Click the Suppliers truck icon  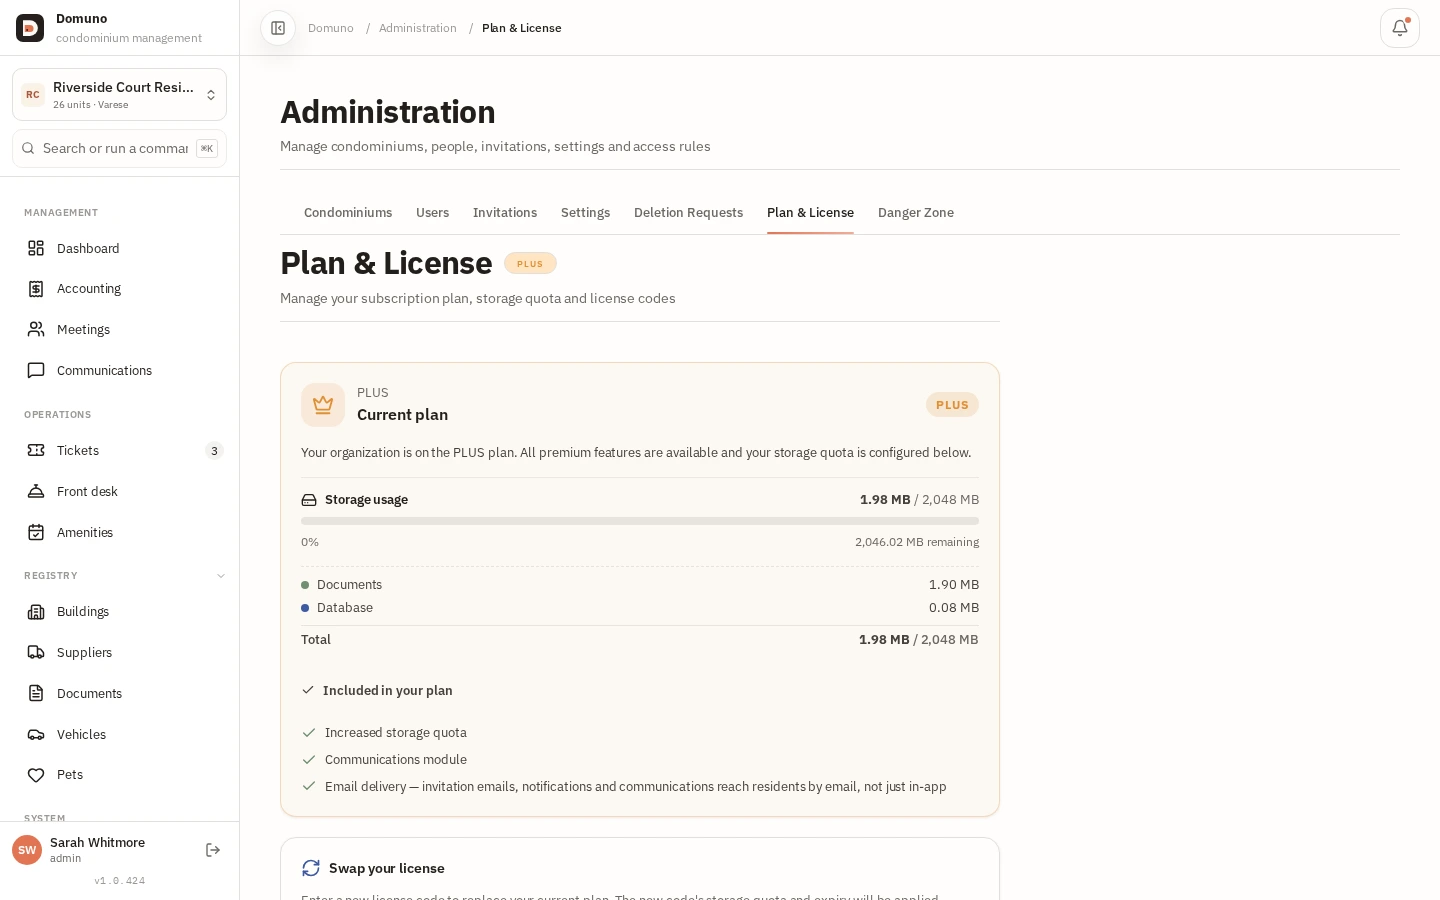coord(36,652)
